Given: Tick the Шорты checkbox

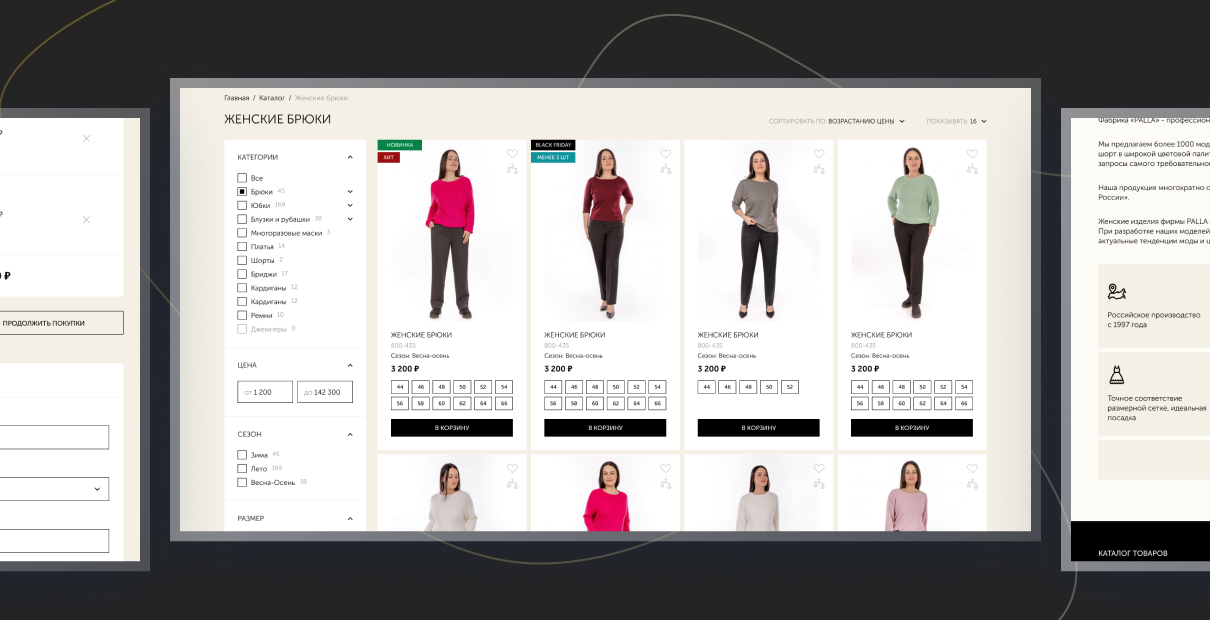Looking at the screenshot, I should click(x=242, y=260).
